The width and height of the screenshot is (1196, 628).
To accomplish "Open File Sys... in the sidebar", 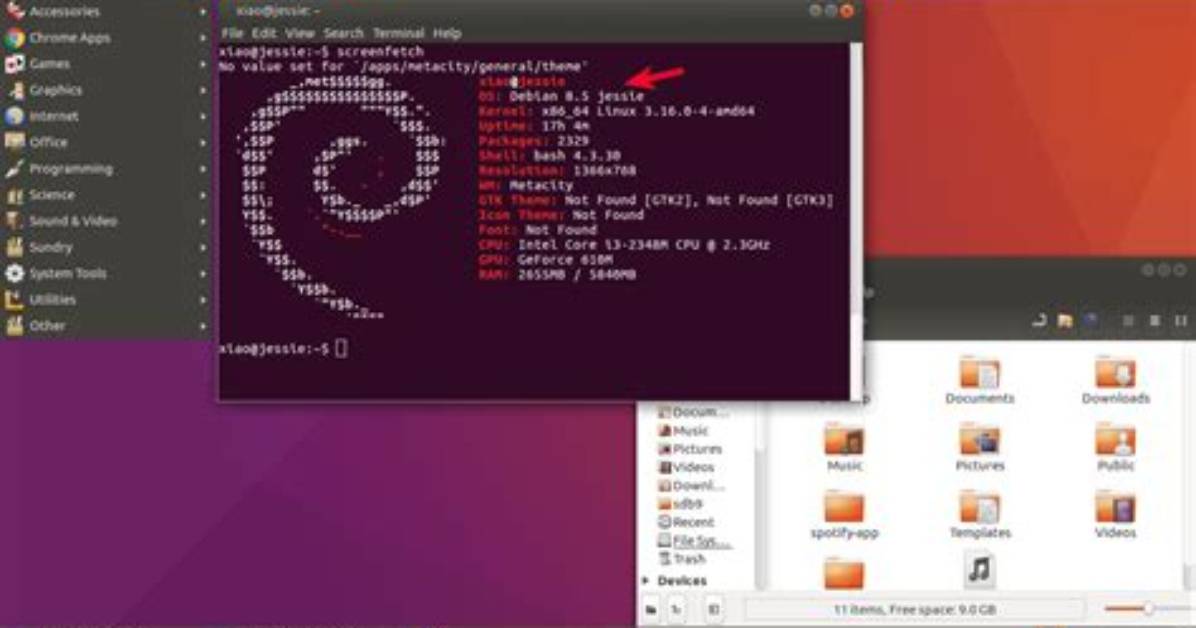I will [x=696, y=540].
